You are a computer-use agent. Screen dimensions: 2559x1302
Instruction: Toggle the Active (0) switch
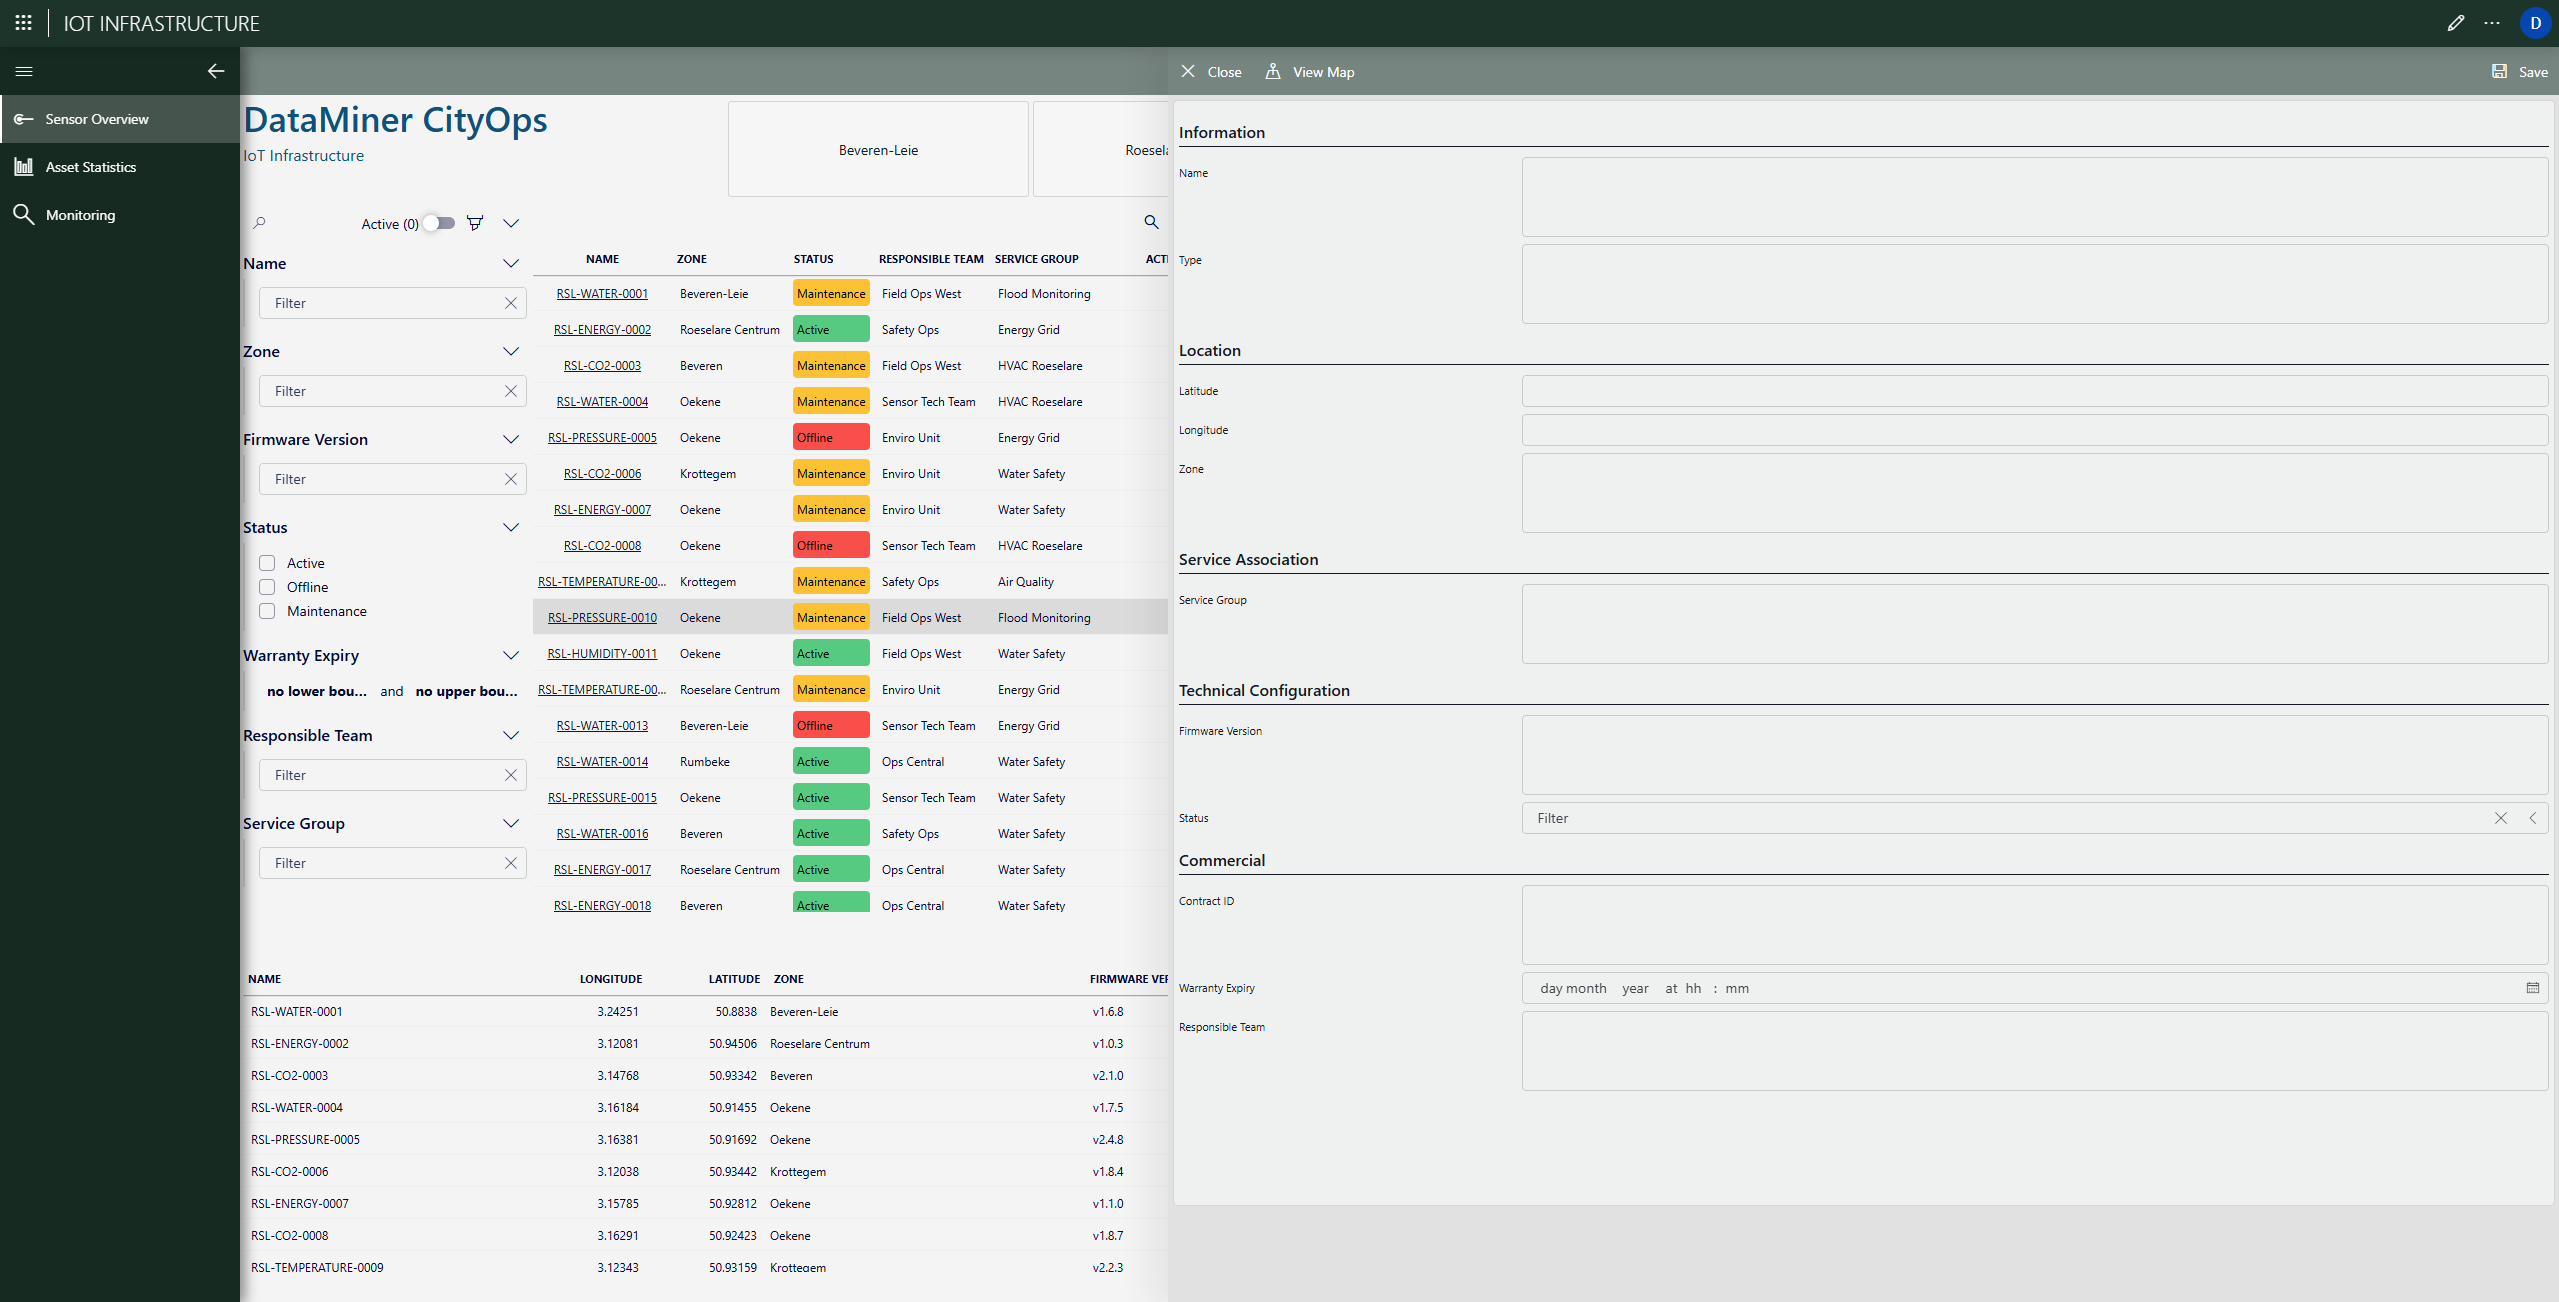point(439,223)
